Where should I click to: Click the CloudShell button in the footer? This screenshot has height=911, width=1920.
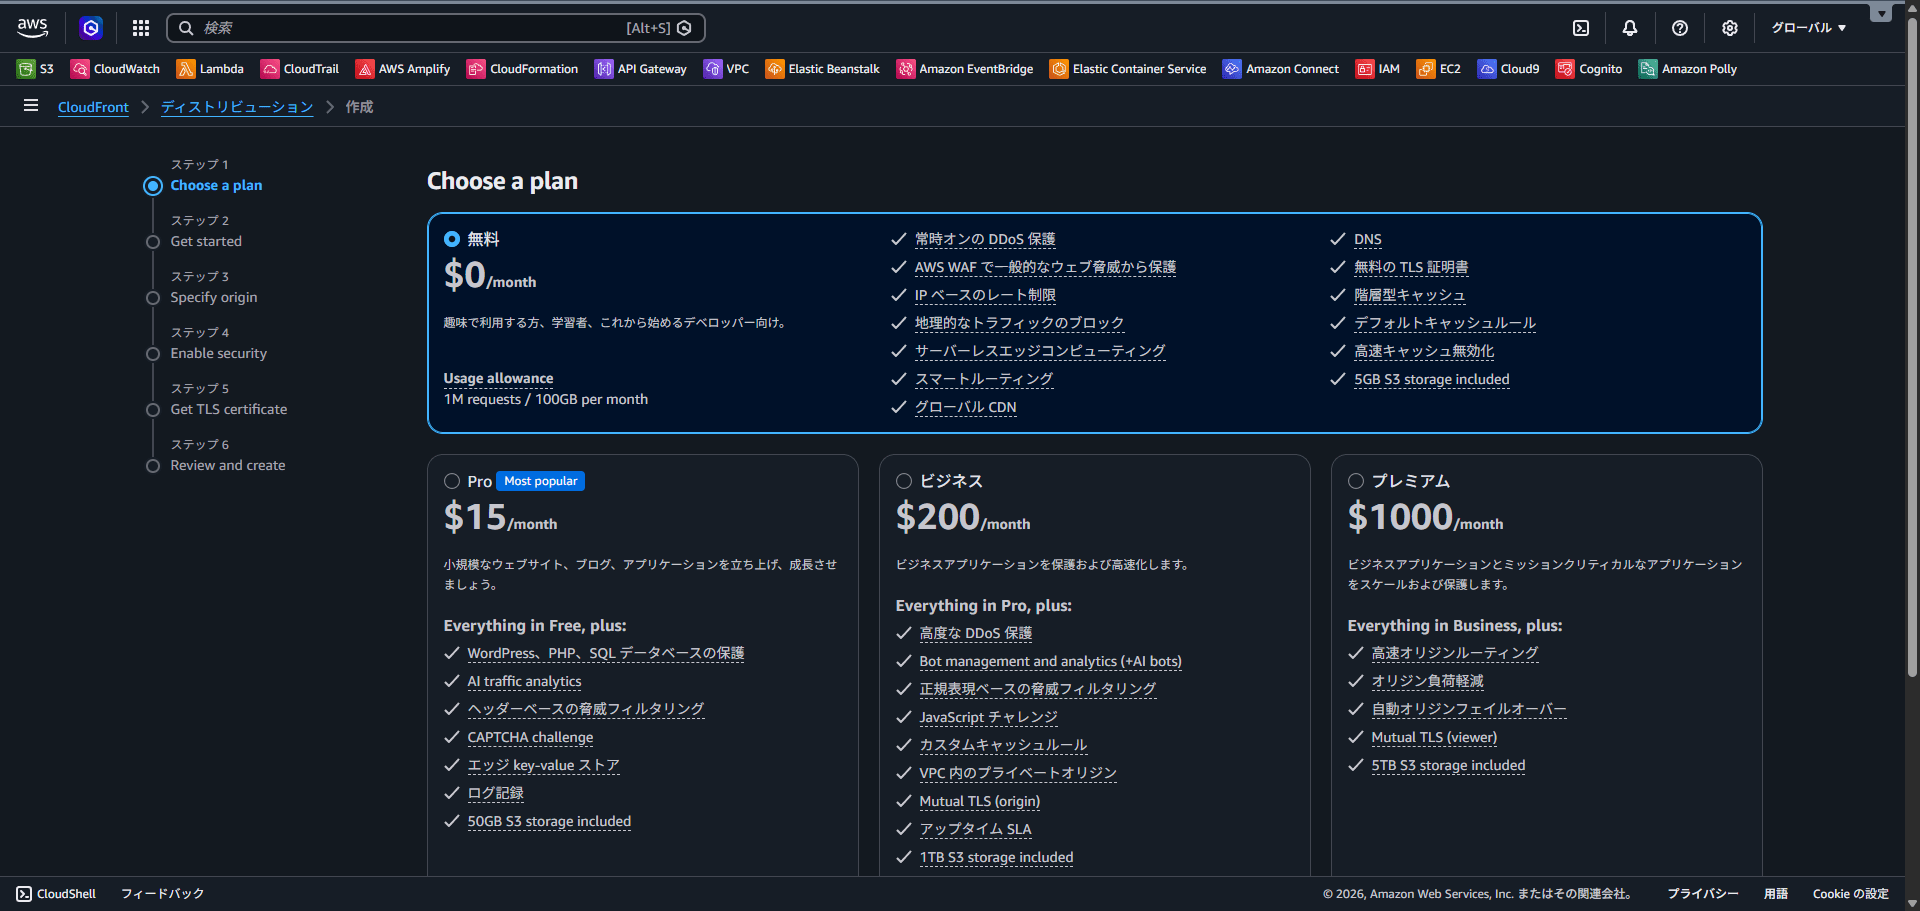tap(57, 894)
